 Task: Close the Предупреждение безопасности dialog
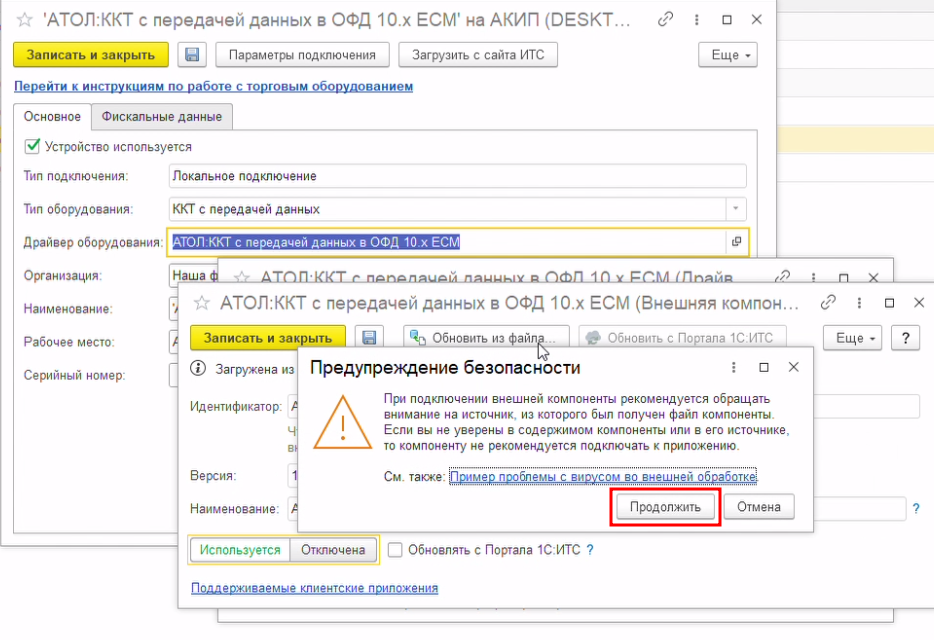tap(793, 368)
